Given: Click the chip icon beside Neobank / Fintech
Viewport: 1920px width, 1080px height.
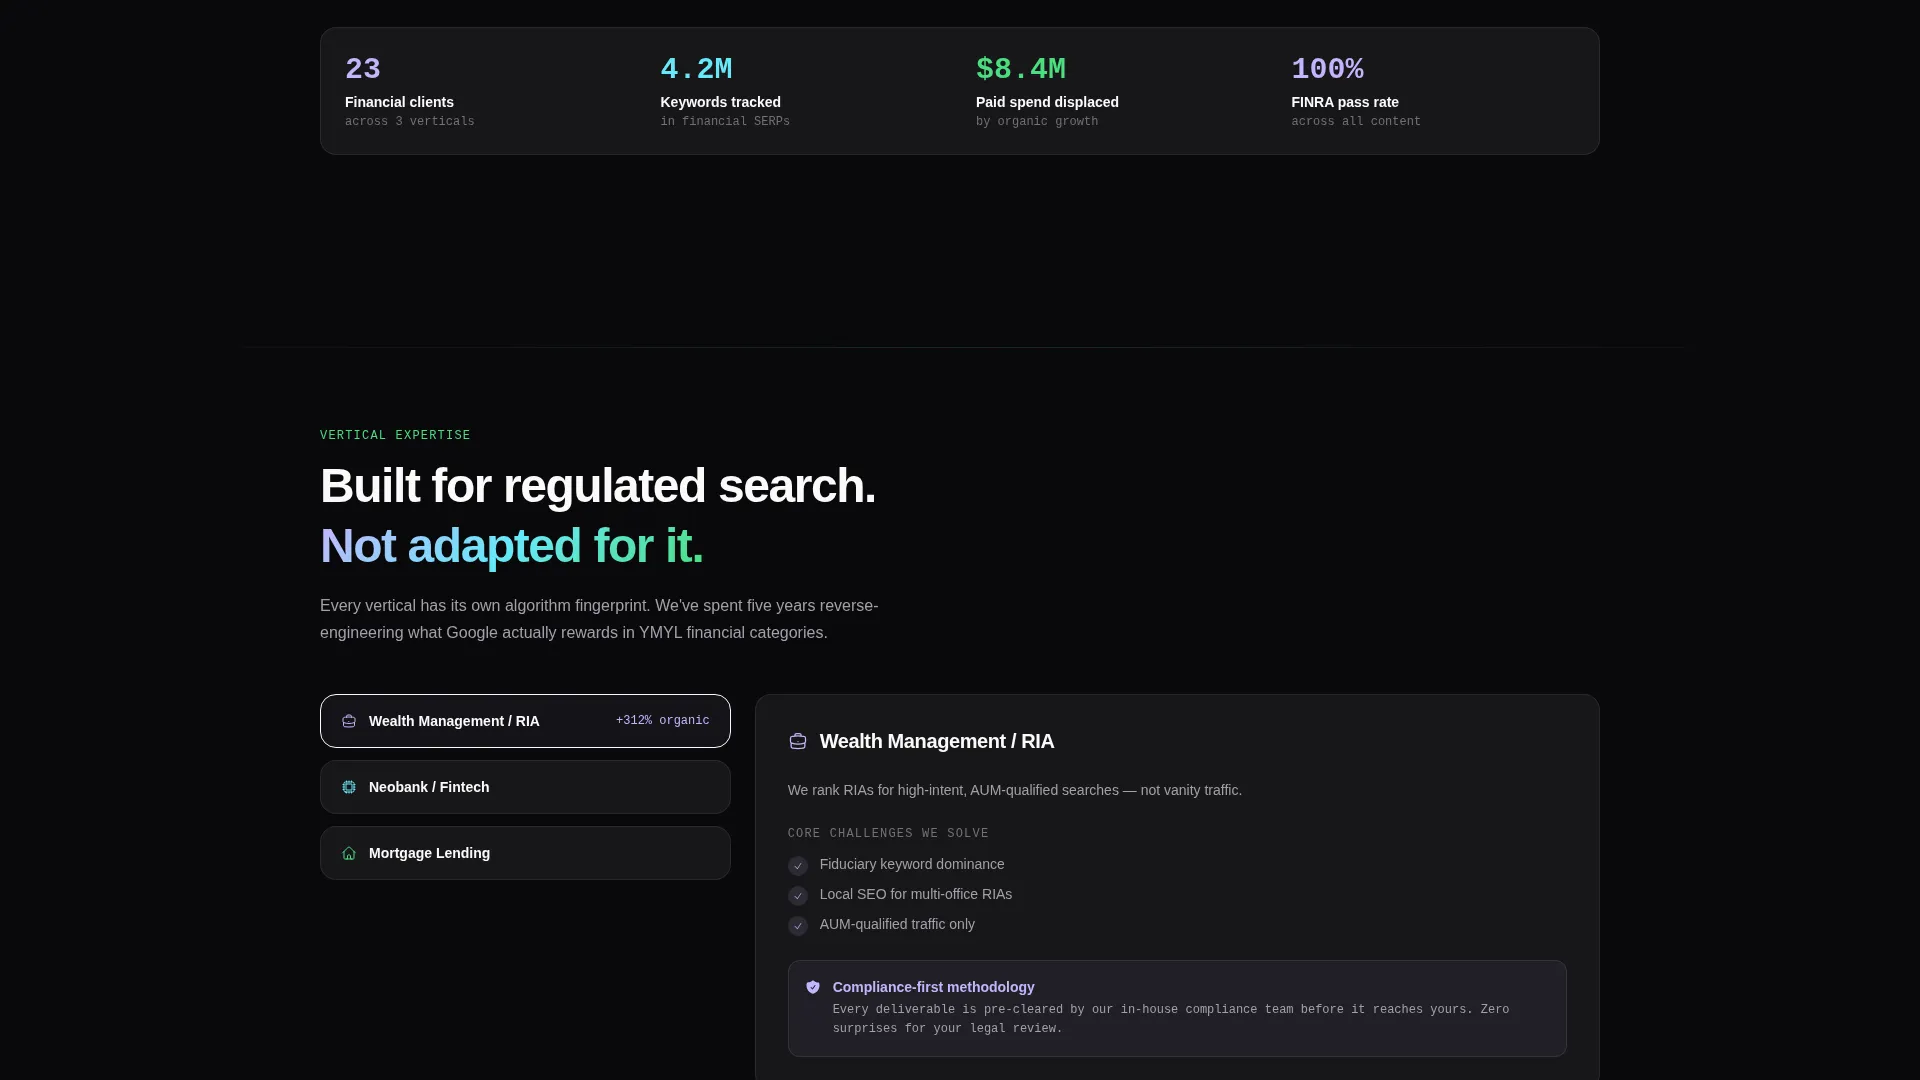Looking at the screenshot, I should 349,787.
